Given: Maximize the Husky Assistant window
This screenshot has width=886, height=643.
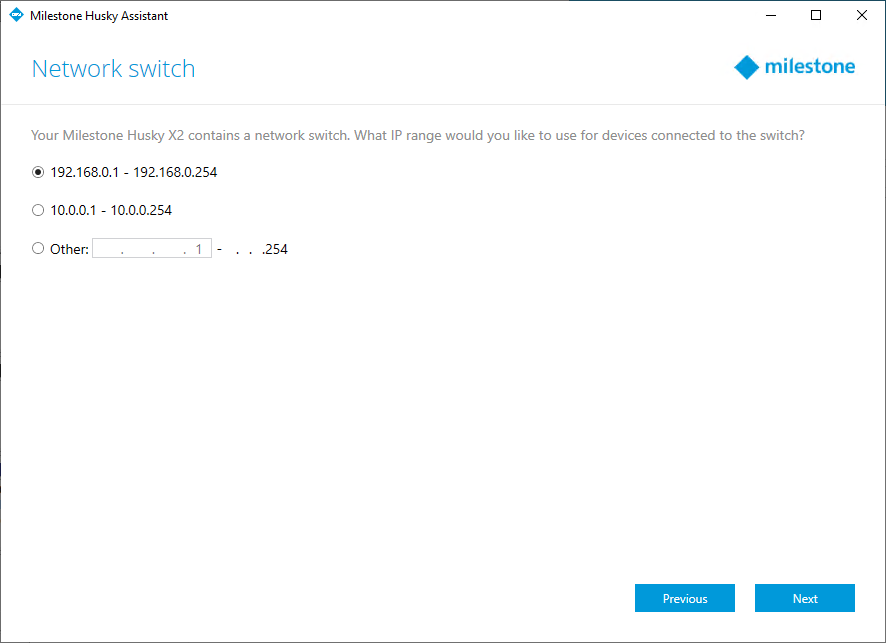Looking at the screenshot, I should pyautogui.click(x=816, y=15).
